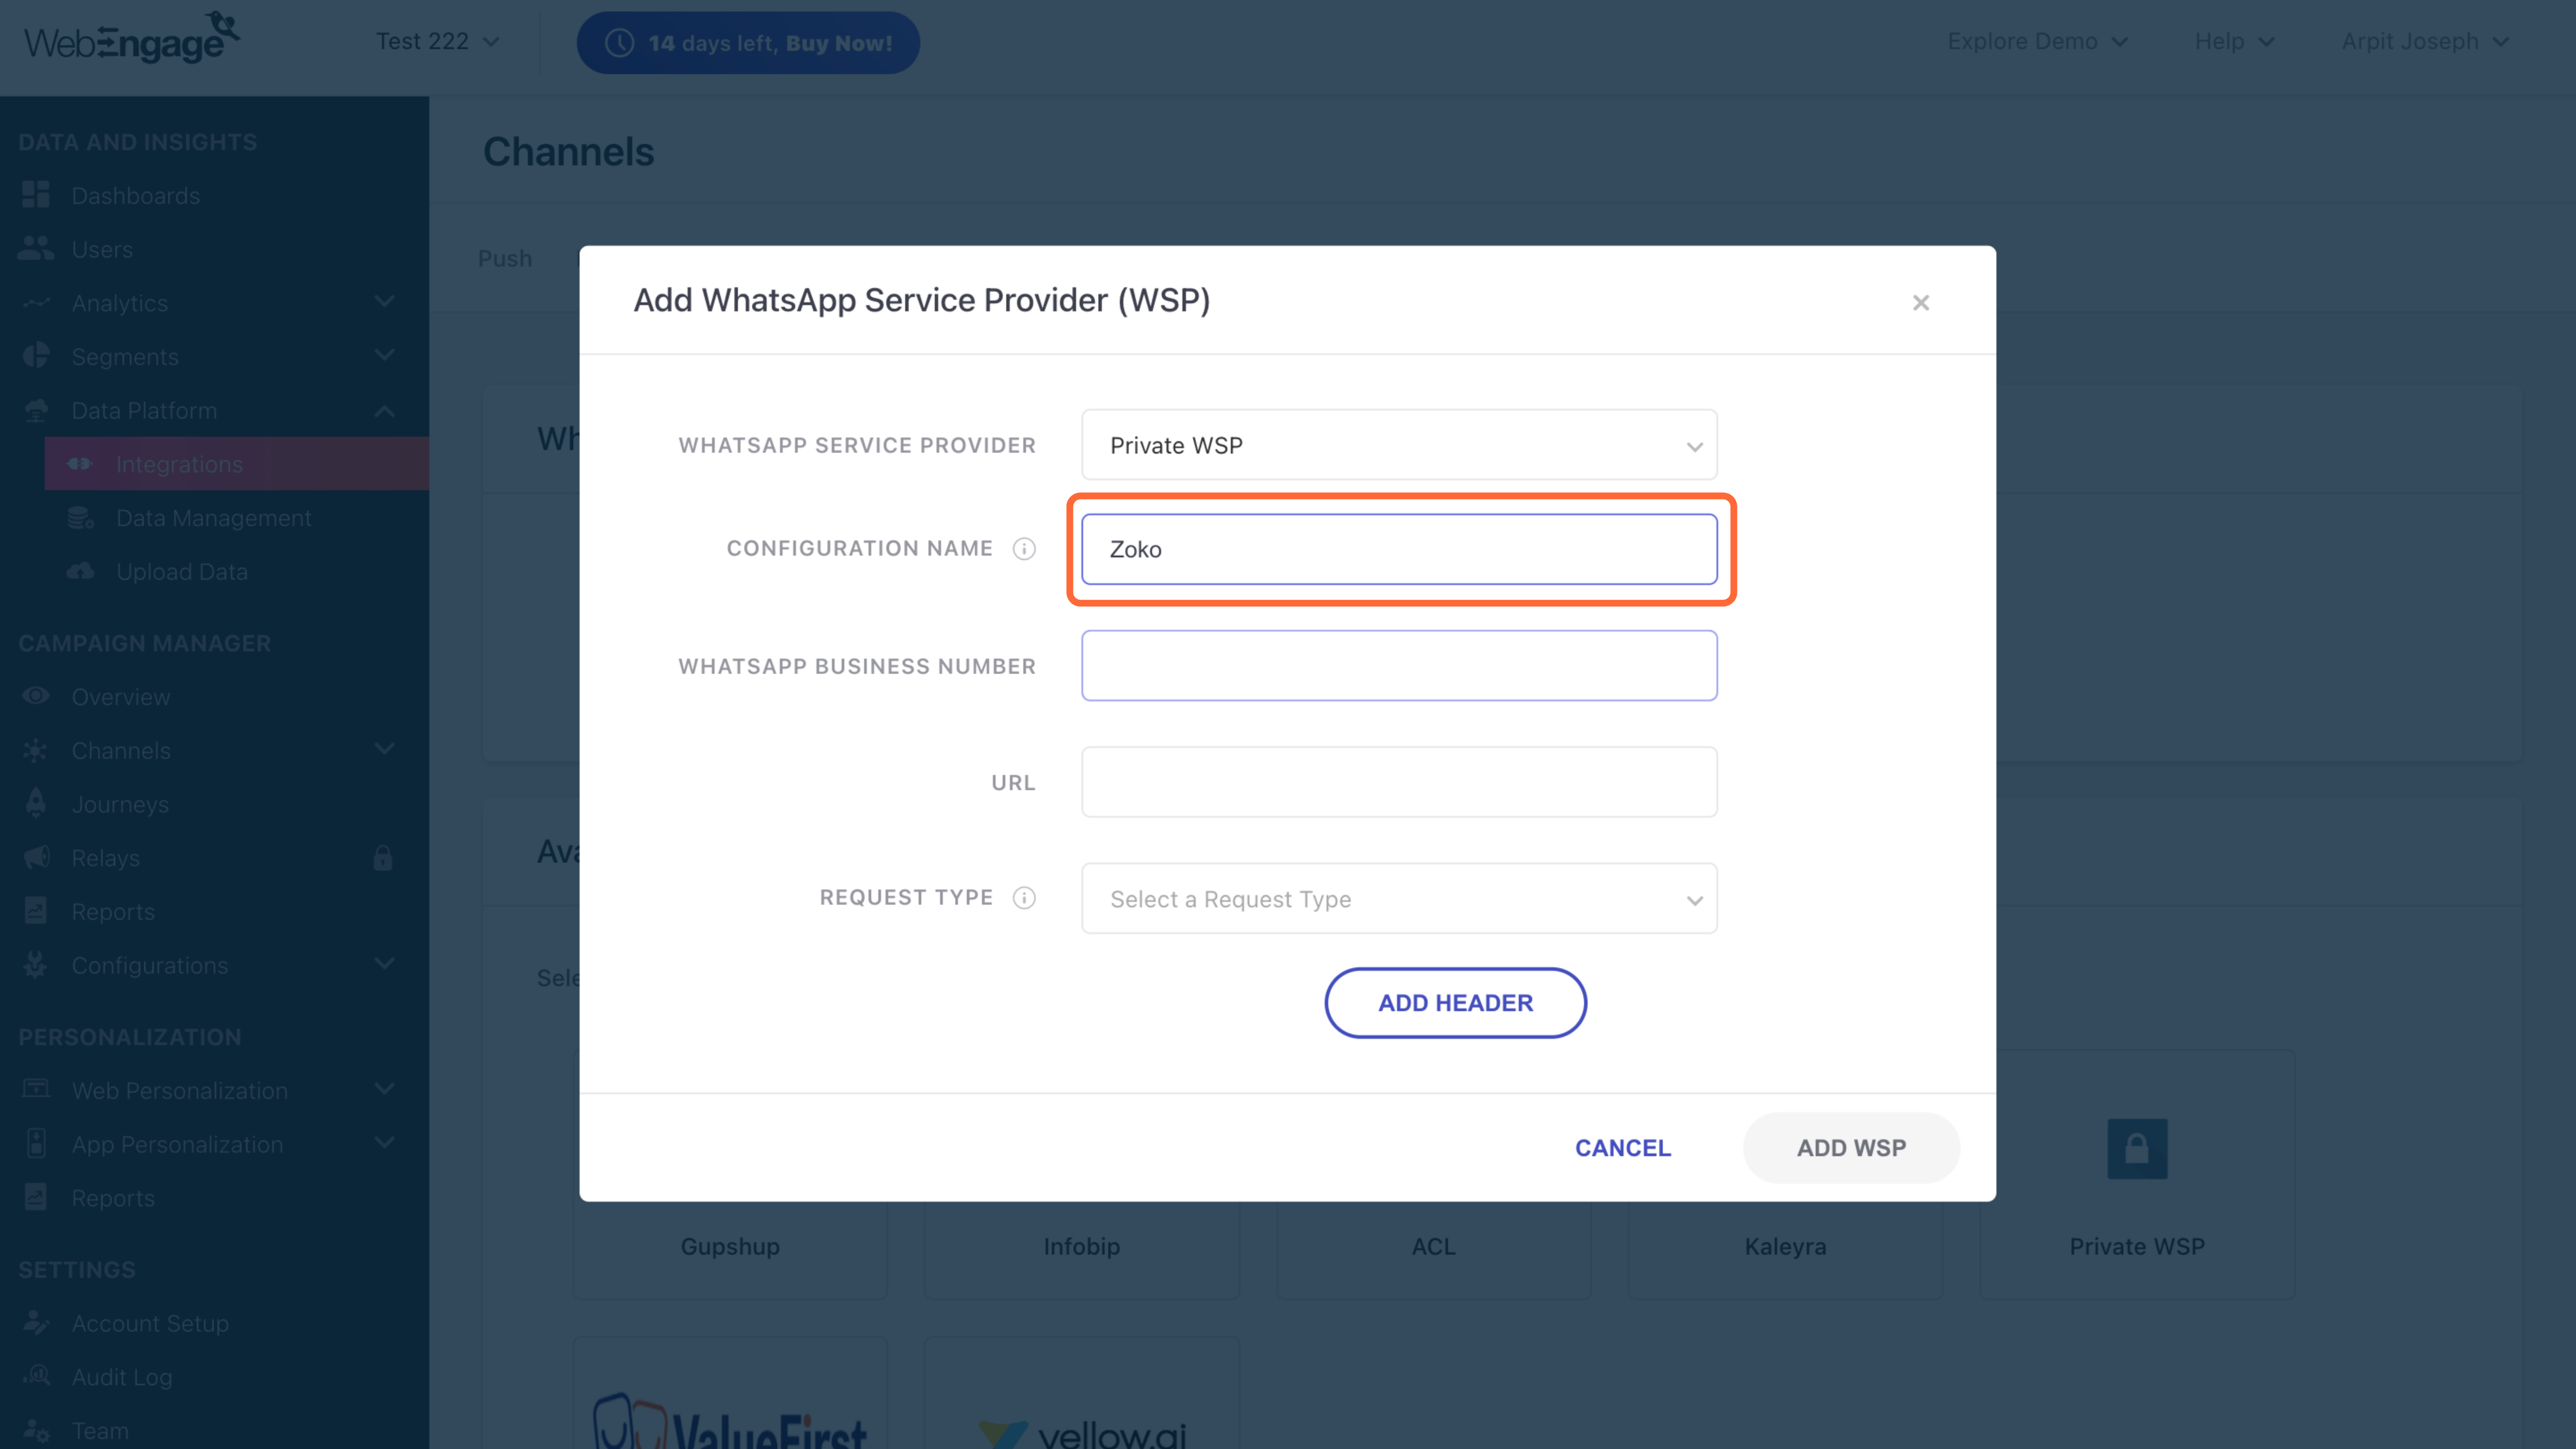Screen dimensions: 2576x1449
Task: Click Request Type info icon
Action: click(x=1024, y=898)
